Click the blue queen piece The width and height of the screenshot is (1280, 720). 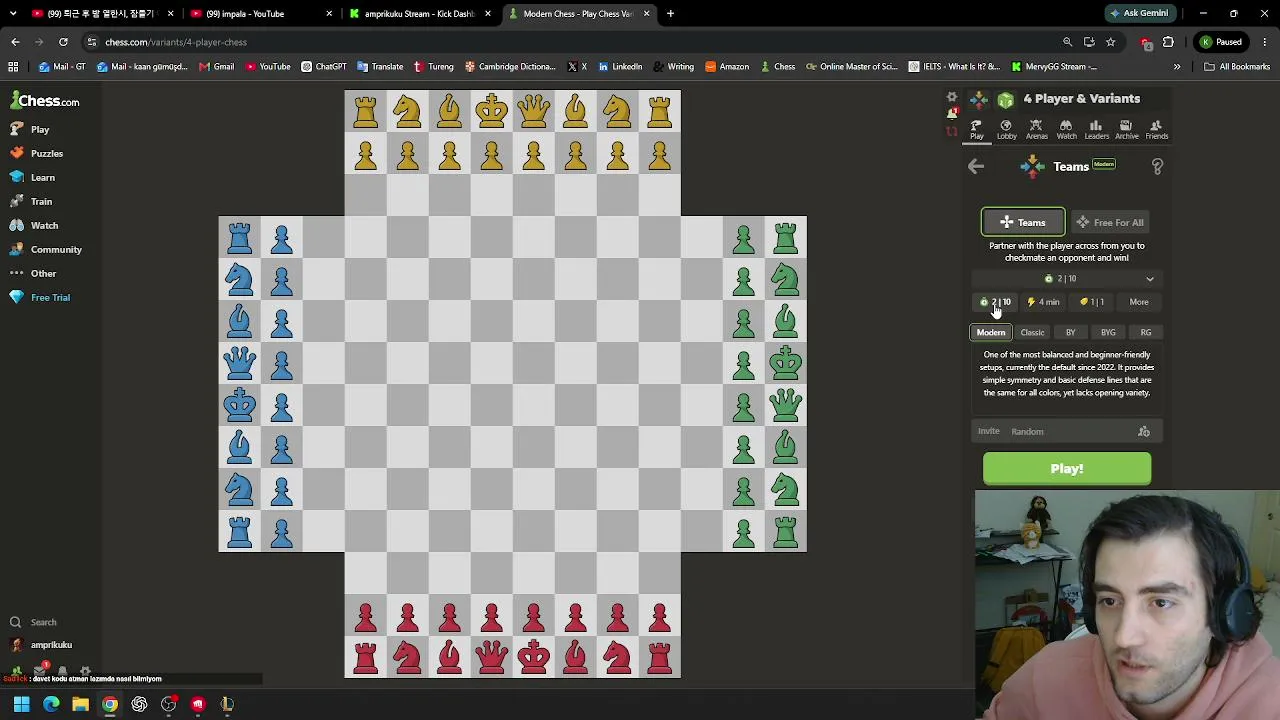pyautogui.click(x=240, y=363)
